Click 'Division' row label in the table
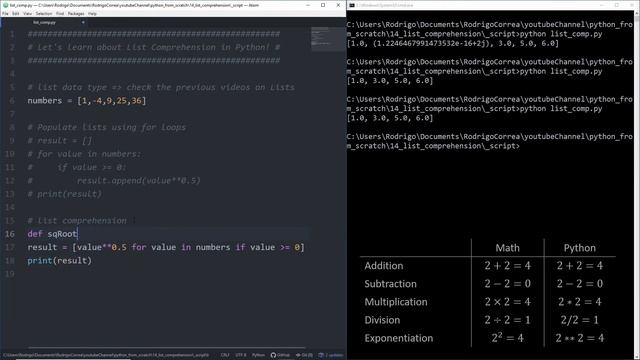The image size is (640, 360). 382,320
